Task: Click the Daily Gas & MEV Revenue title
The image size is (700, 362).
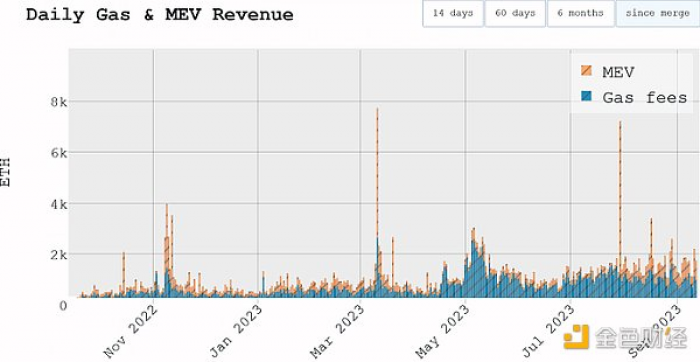Action: (159, 14)
